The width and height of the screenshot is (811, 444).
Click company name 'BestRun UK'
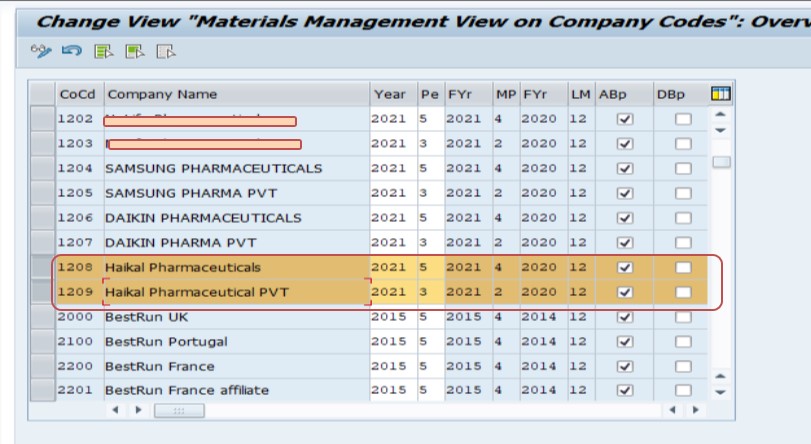point(146,317)
